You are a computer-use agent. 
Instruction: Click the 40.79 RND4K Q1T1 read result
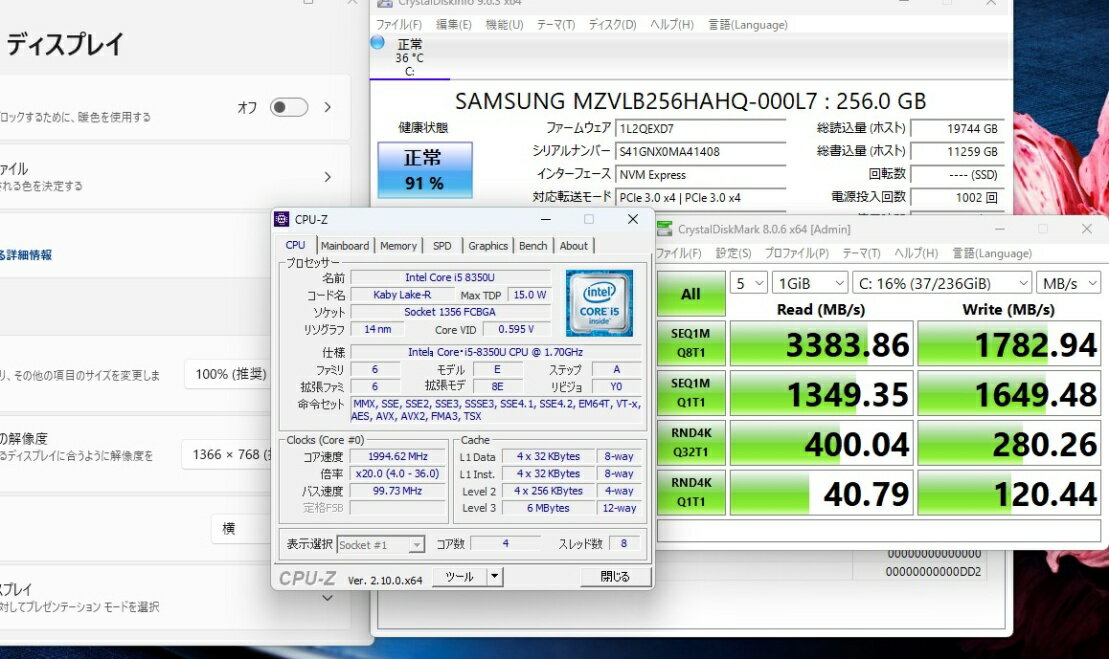click(x=821, y=493)
